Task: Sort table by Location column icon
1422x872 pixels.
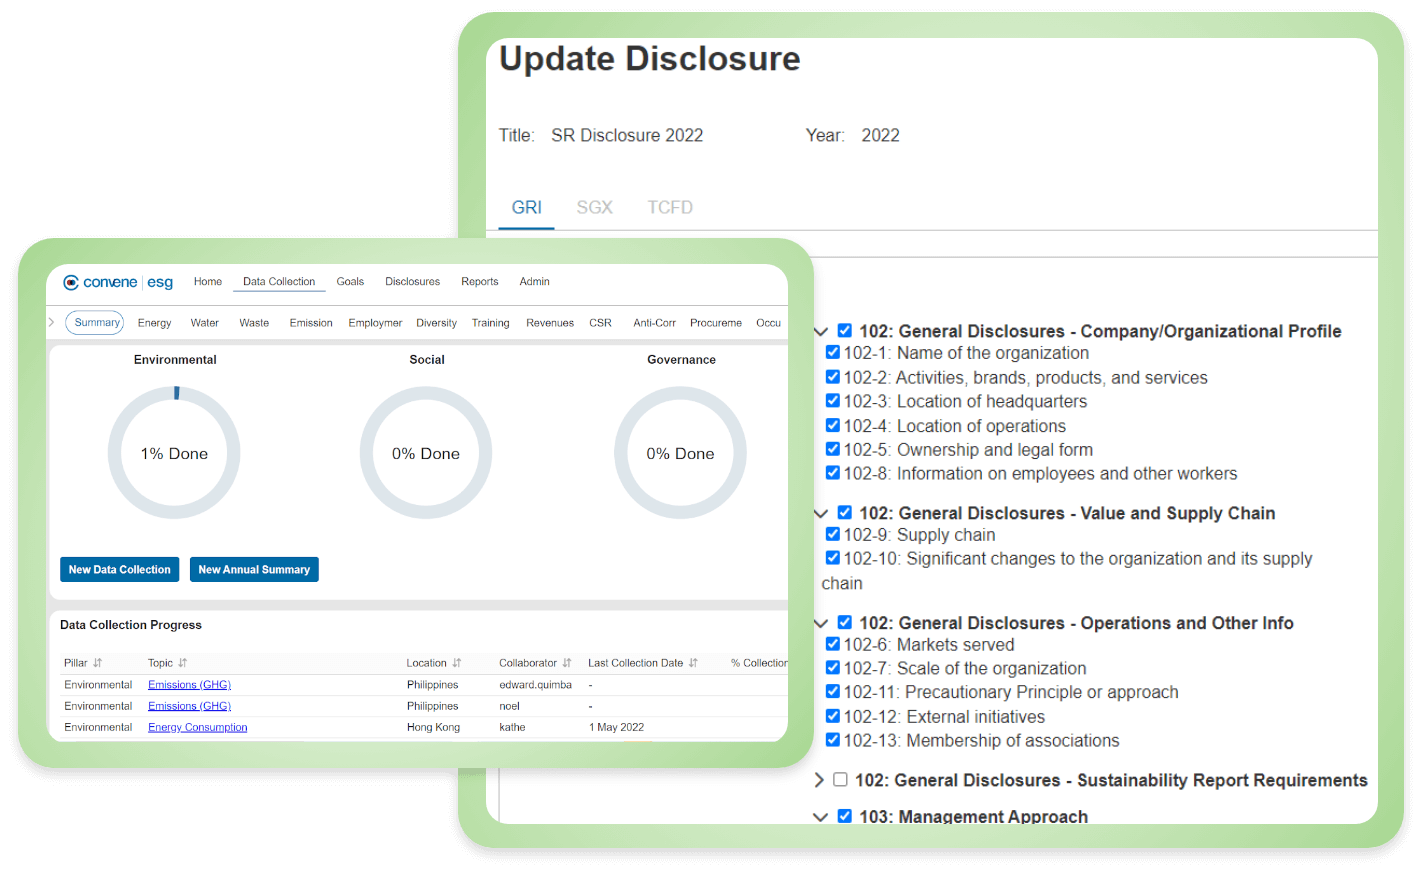Action: (x=457, y=663)
